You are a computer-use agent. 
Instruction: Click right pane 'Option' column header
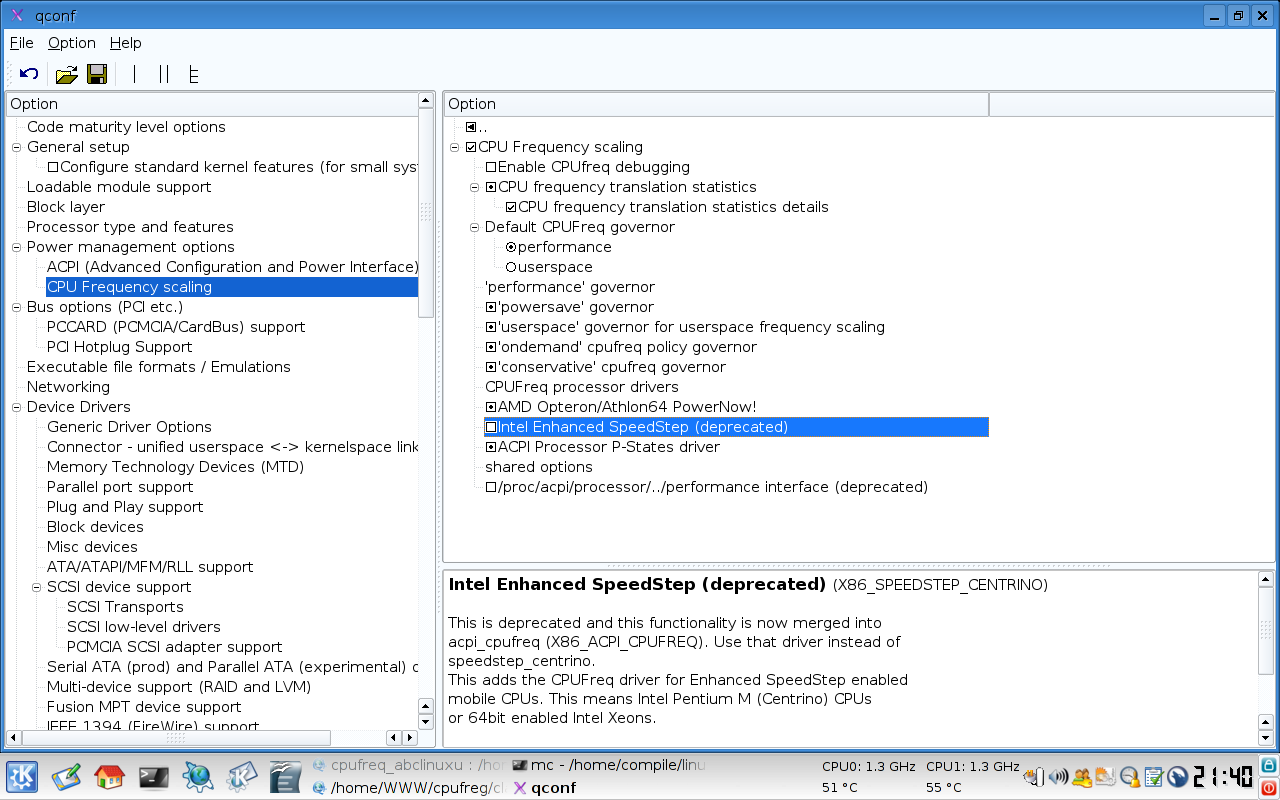[x=716, y=104]
